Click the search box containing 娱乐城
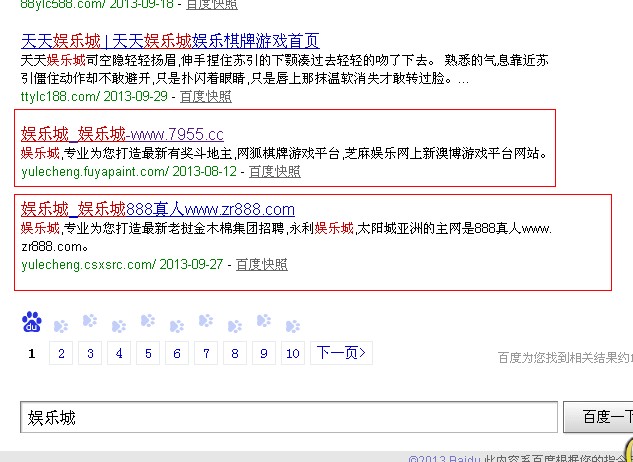633x462 pixels. [289, 417]
